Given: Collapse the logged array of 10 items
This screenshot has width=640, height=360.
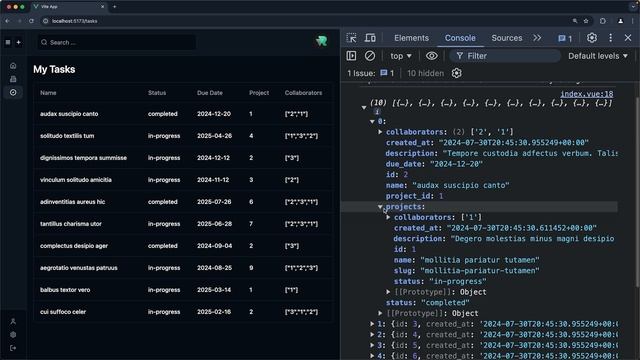Looking at the screenshot, I should (x=364, y=107).
